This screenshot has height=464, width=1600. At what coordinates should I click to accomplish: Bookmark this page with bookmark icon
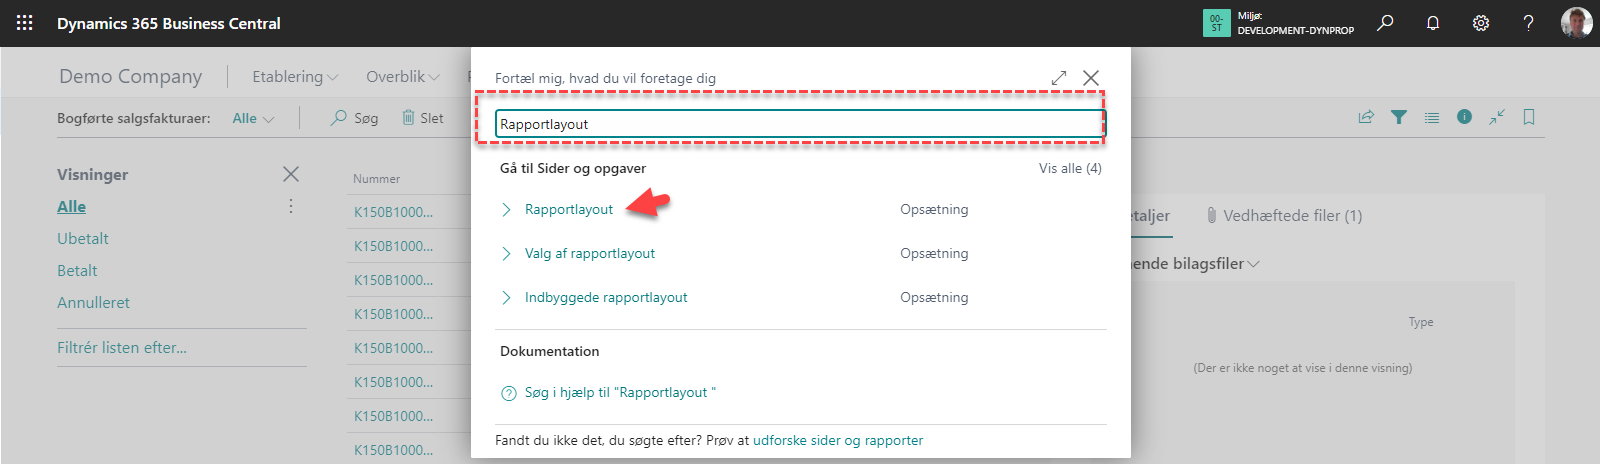pos(1529,117)
